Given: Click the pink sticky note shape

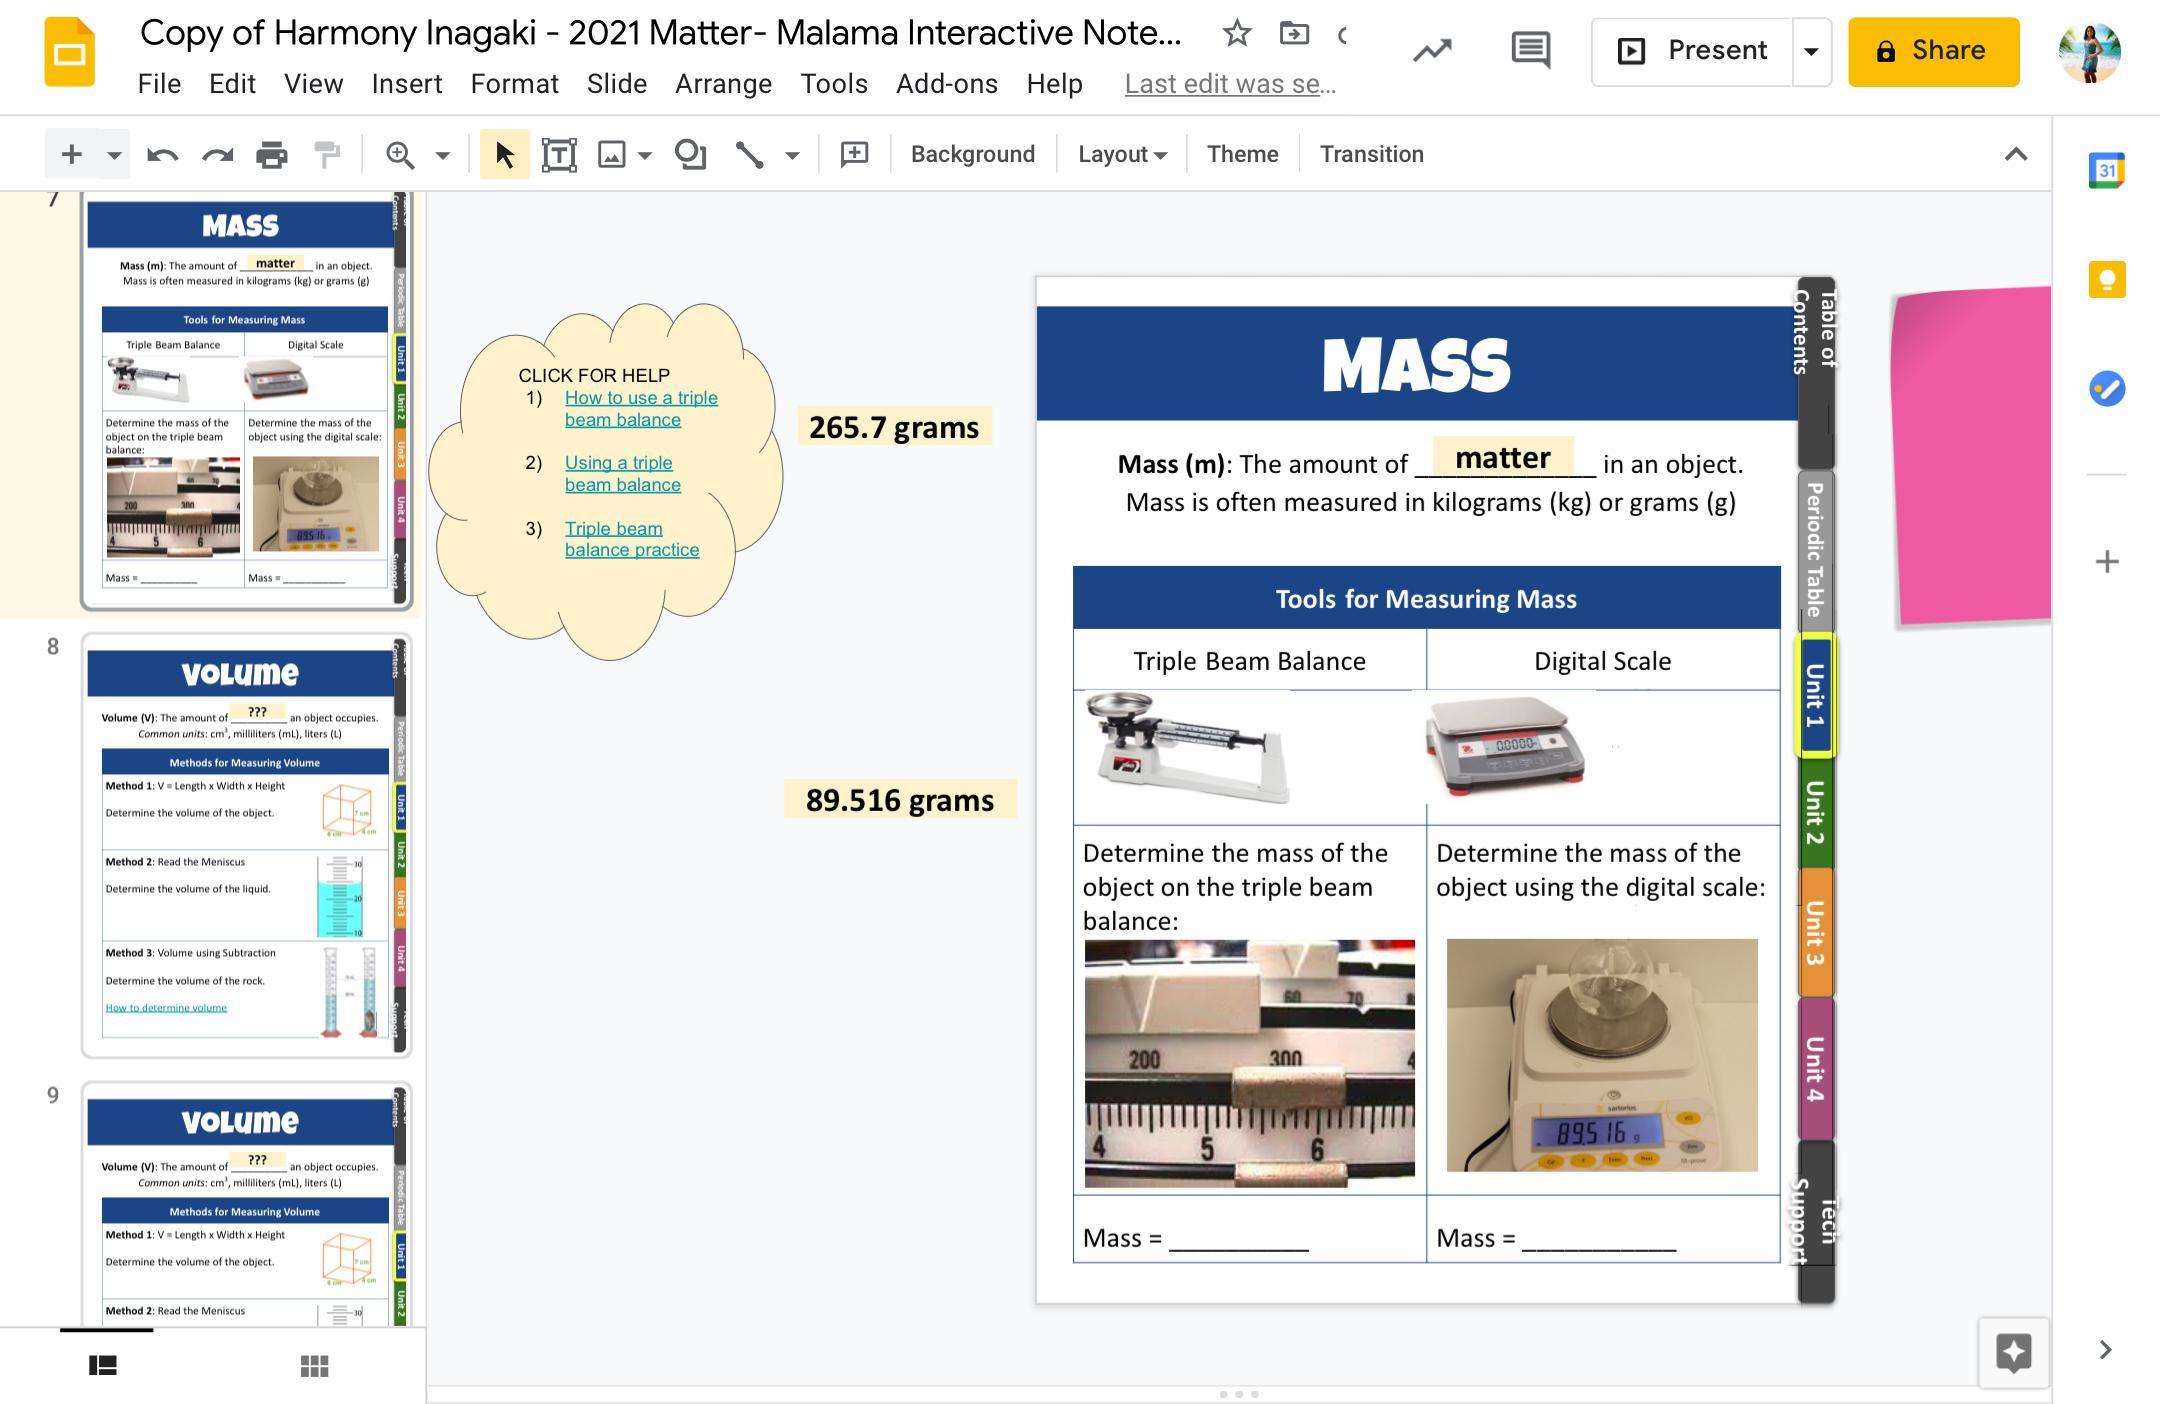Looking at the screenshot, I should pos(1972,456).
